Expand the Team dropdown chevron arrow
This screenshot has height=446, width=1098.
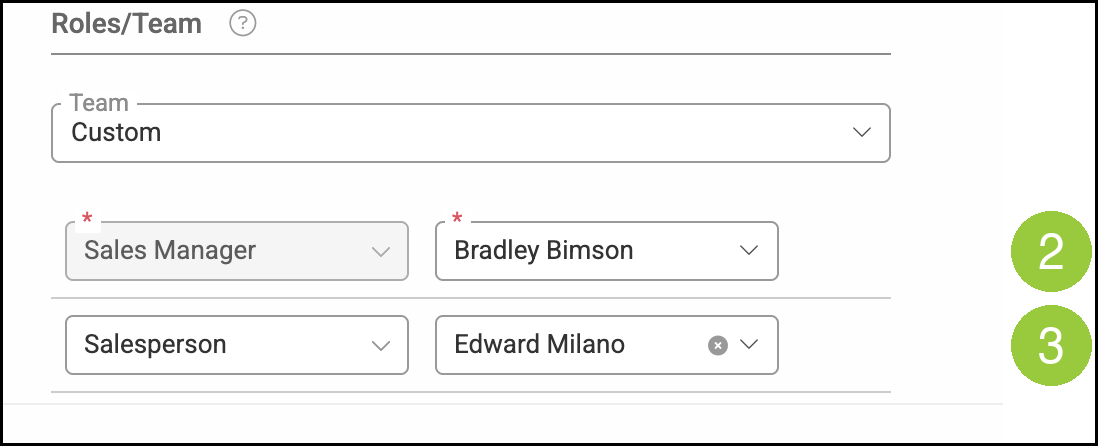point(862,132)
